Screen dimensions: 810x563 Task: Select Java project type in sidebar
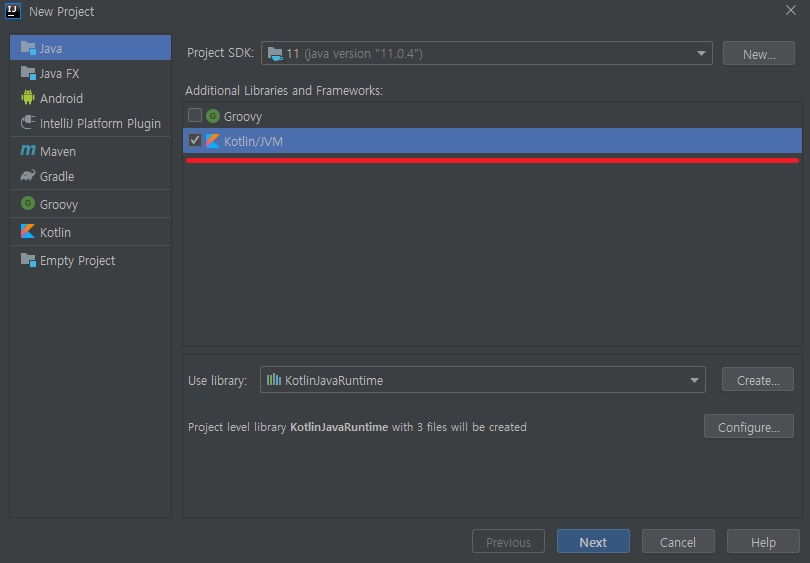(90, 48)
